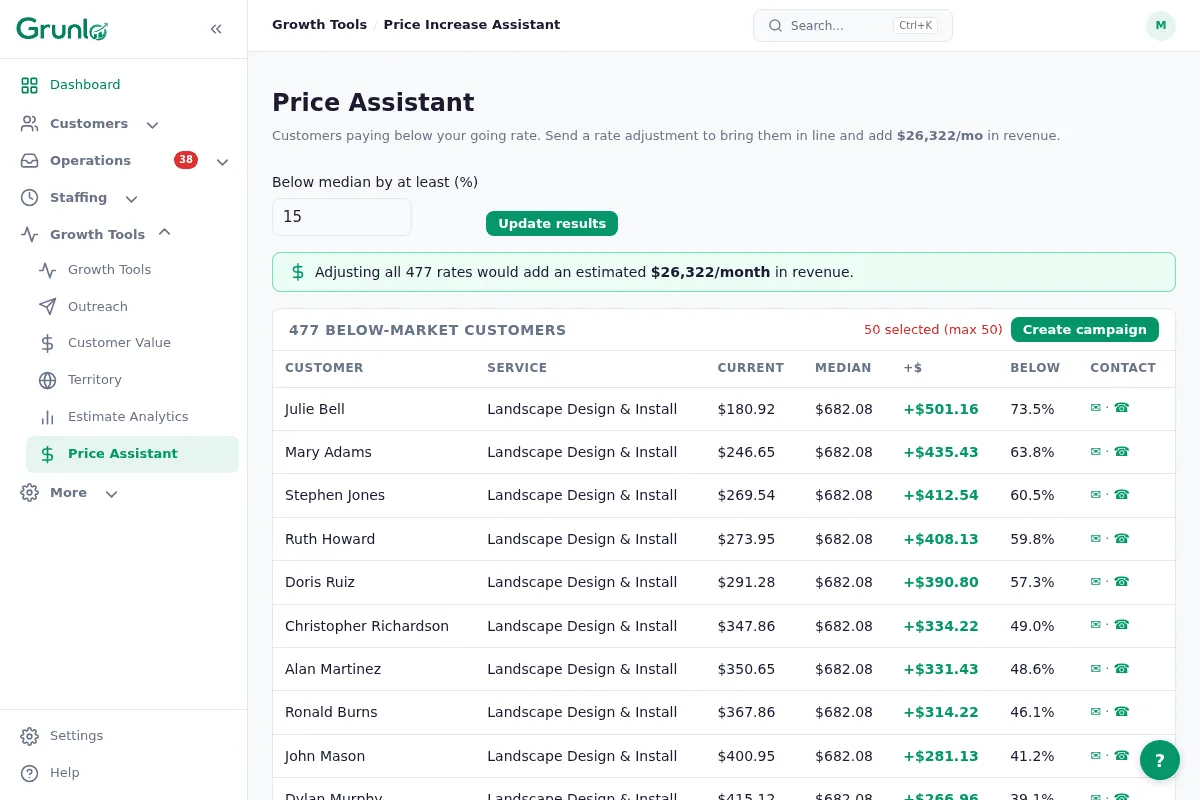Click the Territory globe icon
1200x800 pixels.
[47, 380]
